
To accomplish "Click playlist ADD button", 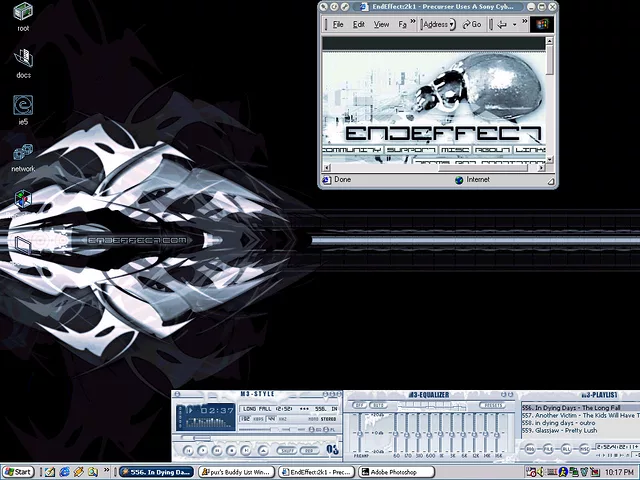I will click(x=530, y=449).
